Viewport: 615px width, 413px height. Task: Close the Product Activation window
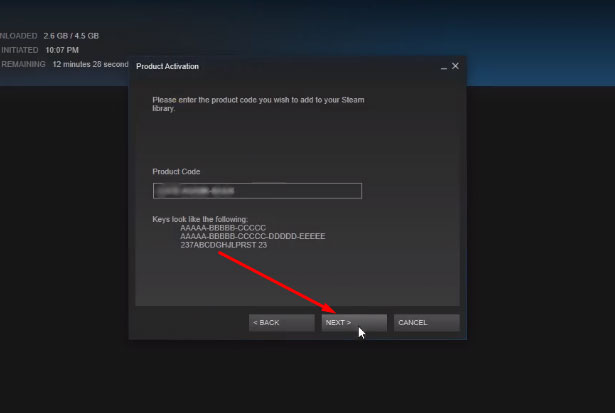point(455,66)
